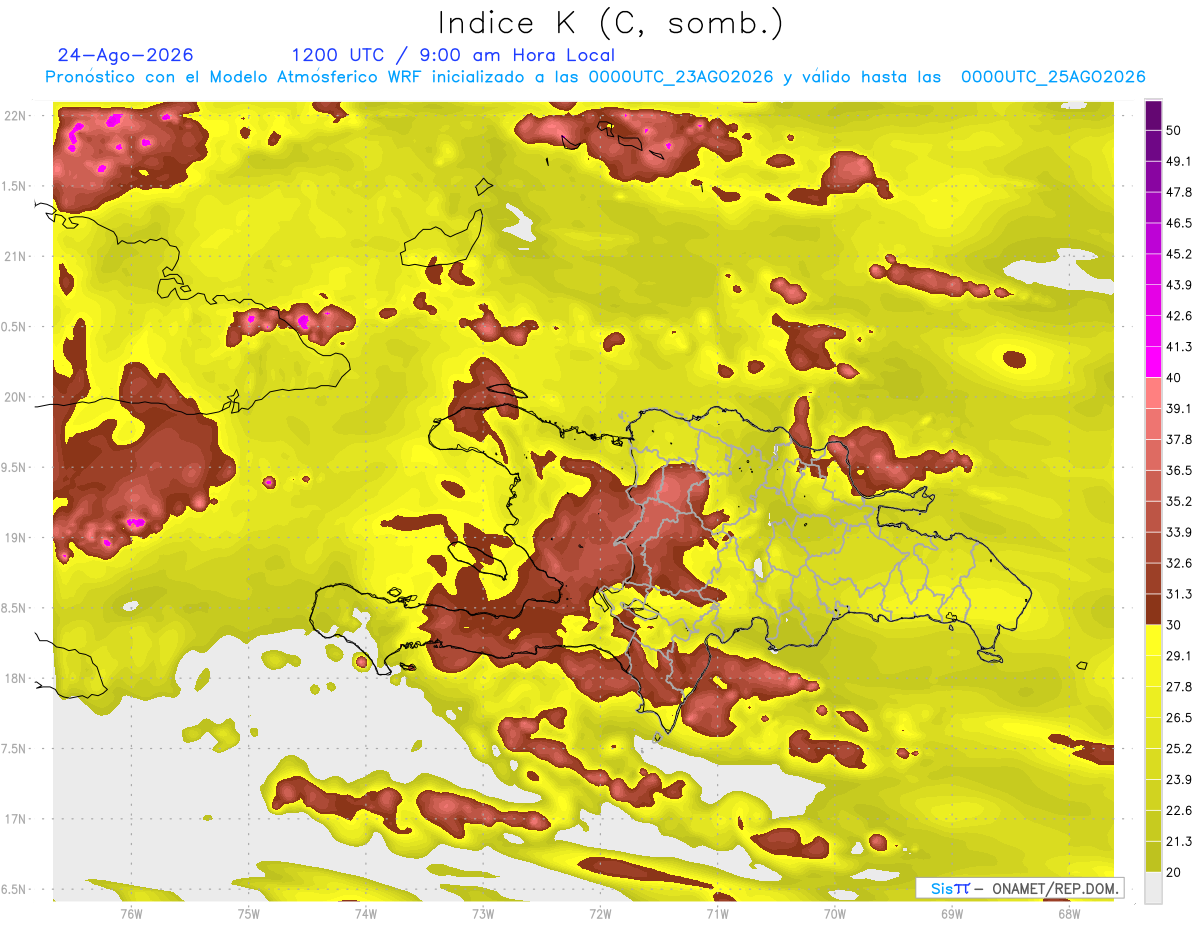Click the colorbar value "49.1"
1200x927 pixels.
(x=1178, y=161)
